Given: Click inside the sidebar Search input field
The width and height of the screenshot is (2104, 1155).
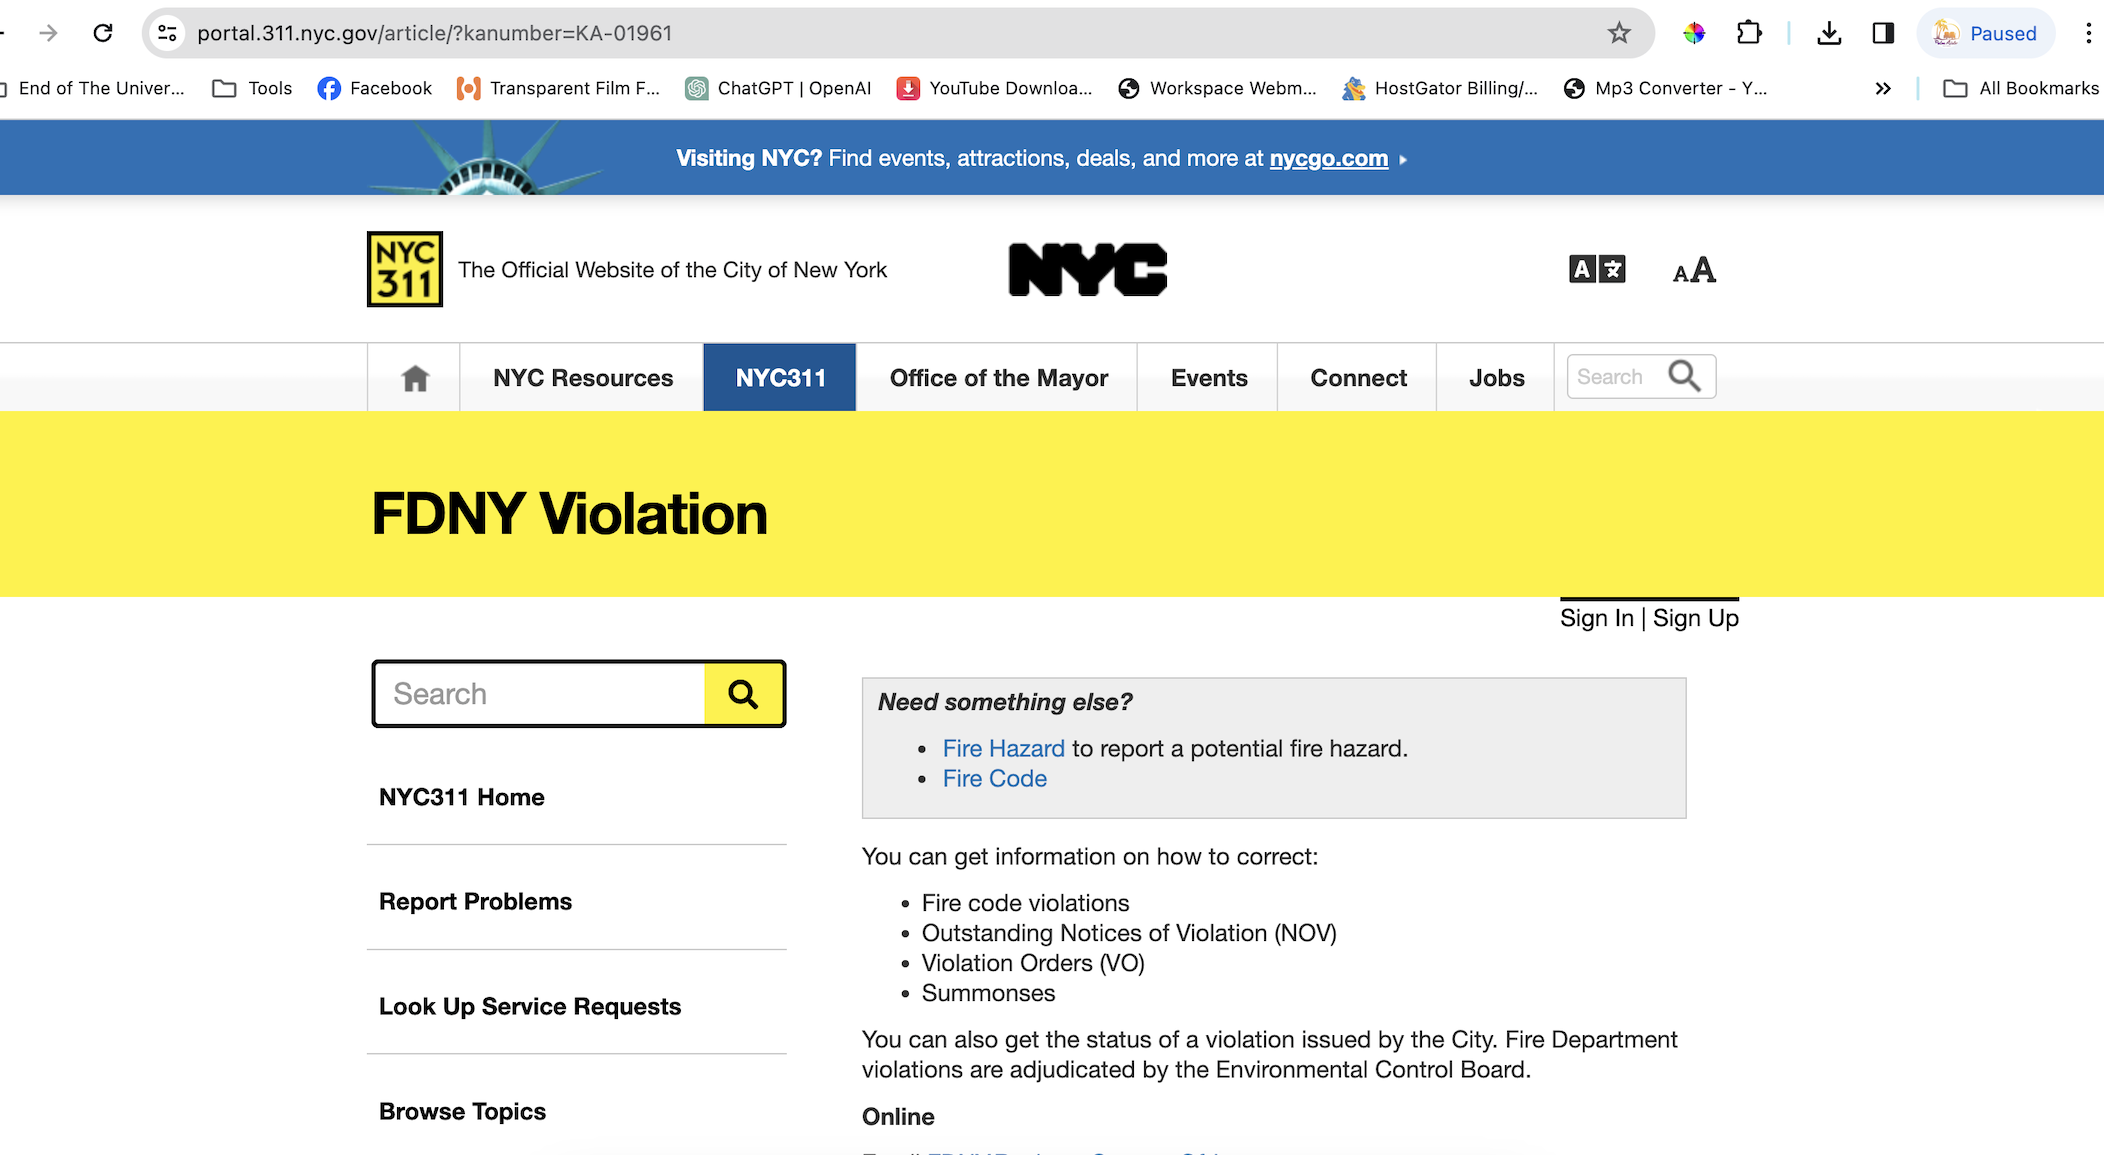Looking at the screenshot, I should point(540,693).
